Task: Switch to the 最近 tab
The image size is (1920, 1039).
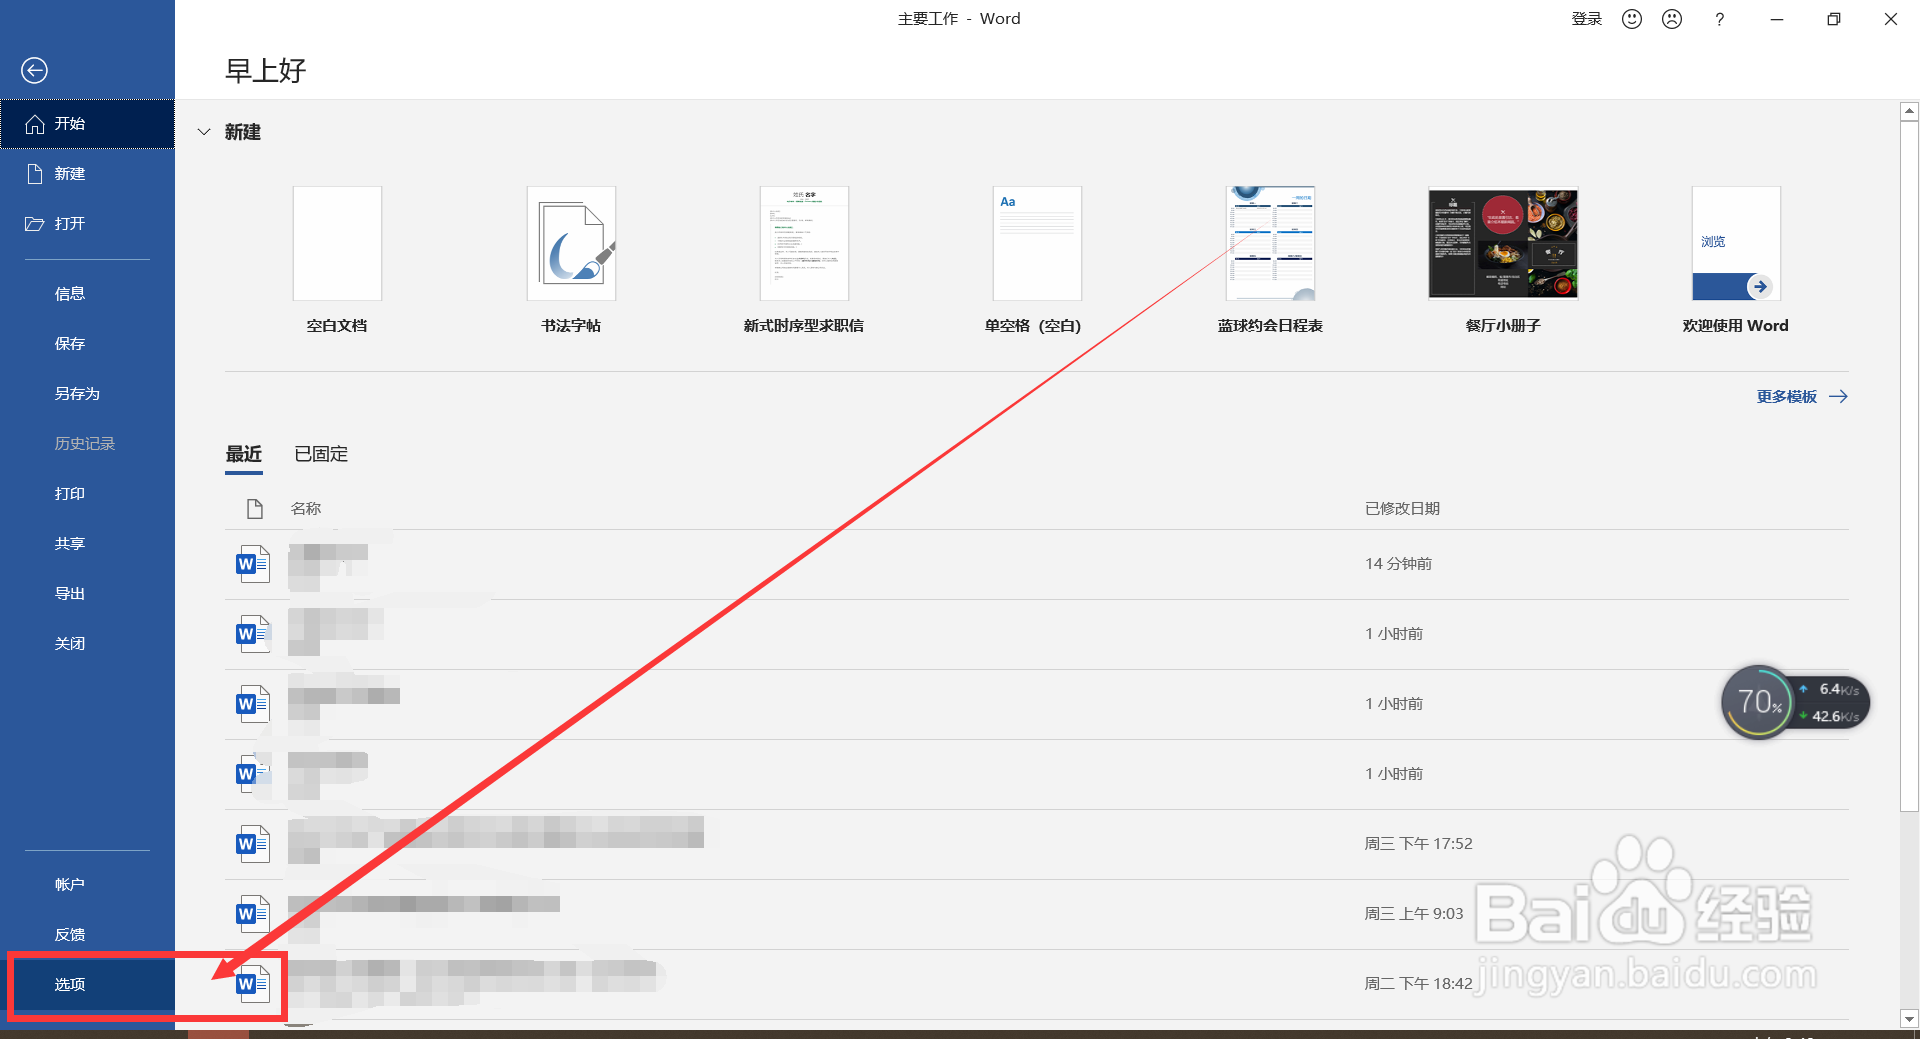Action: (x=244, y=454)
